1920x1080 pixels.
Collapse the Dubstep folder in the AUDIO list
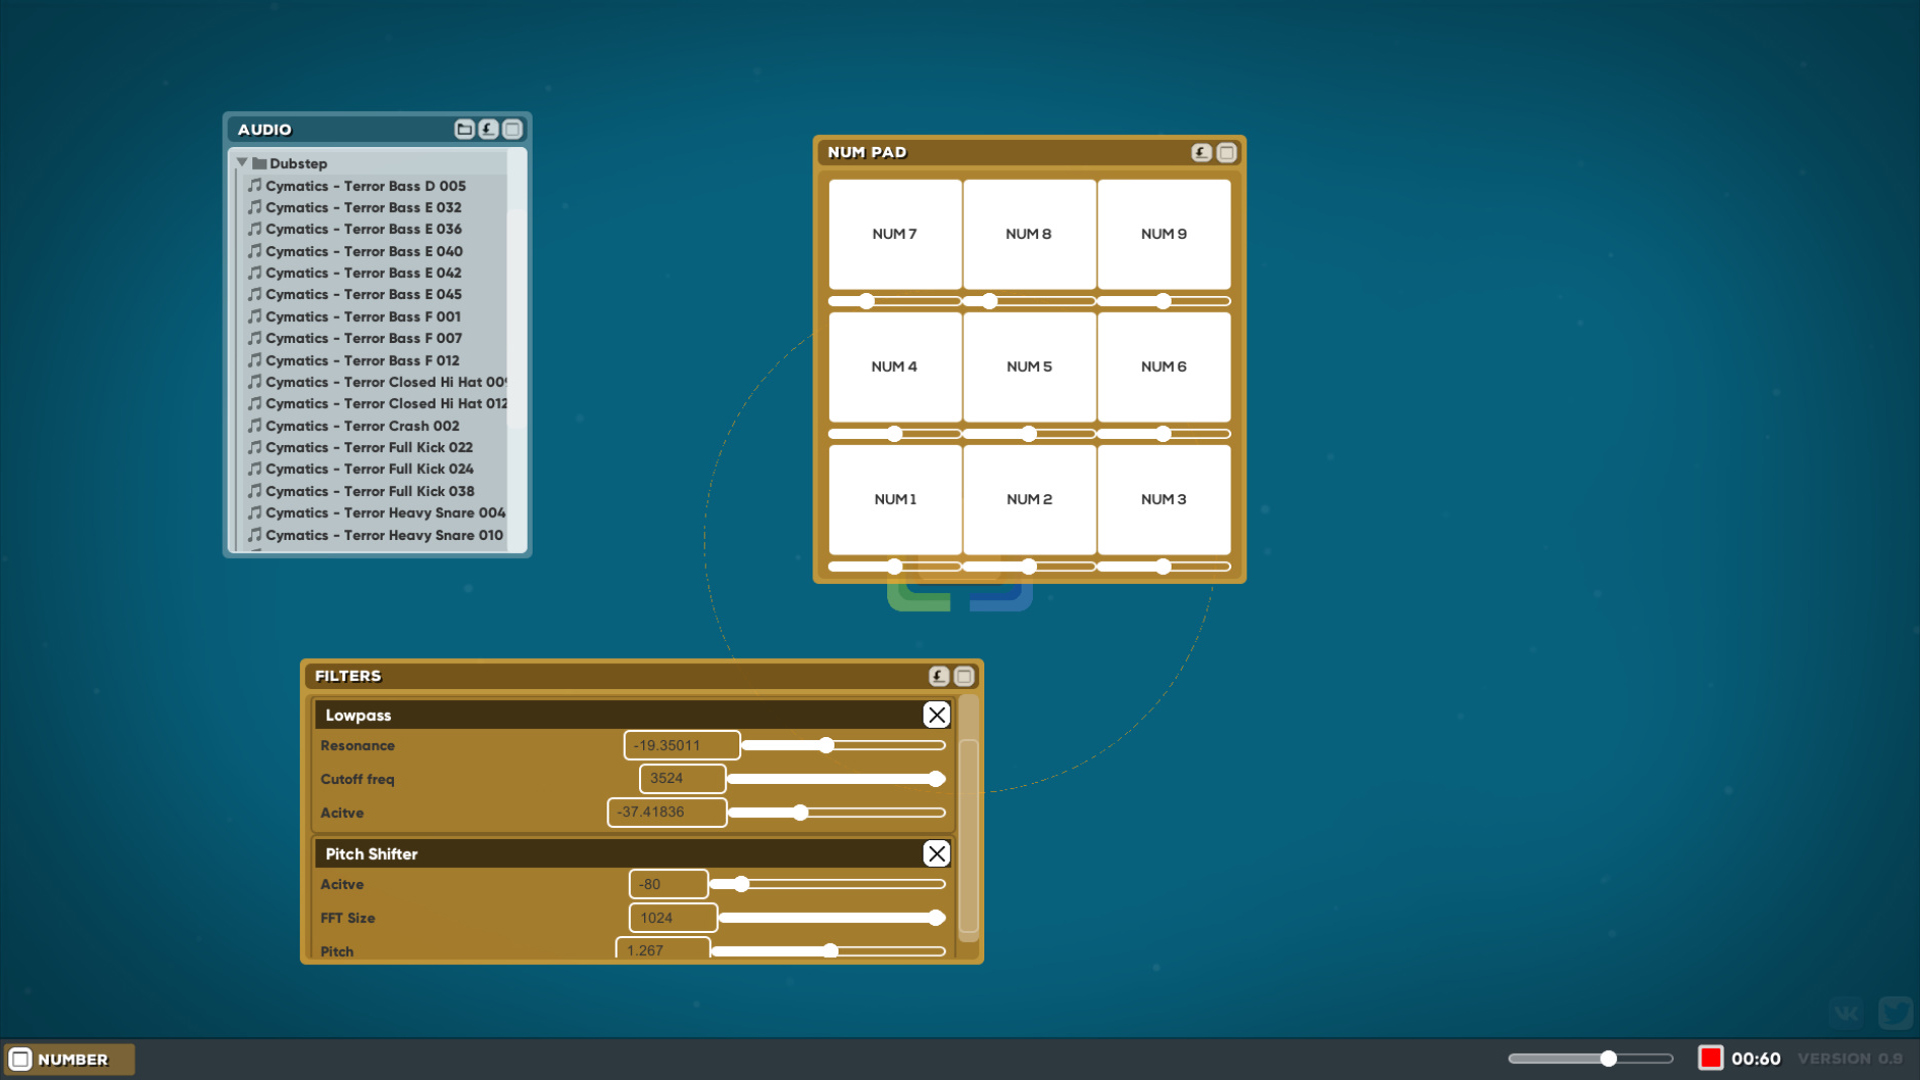click(242, 162)
